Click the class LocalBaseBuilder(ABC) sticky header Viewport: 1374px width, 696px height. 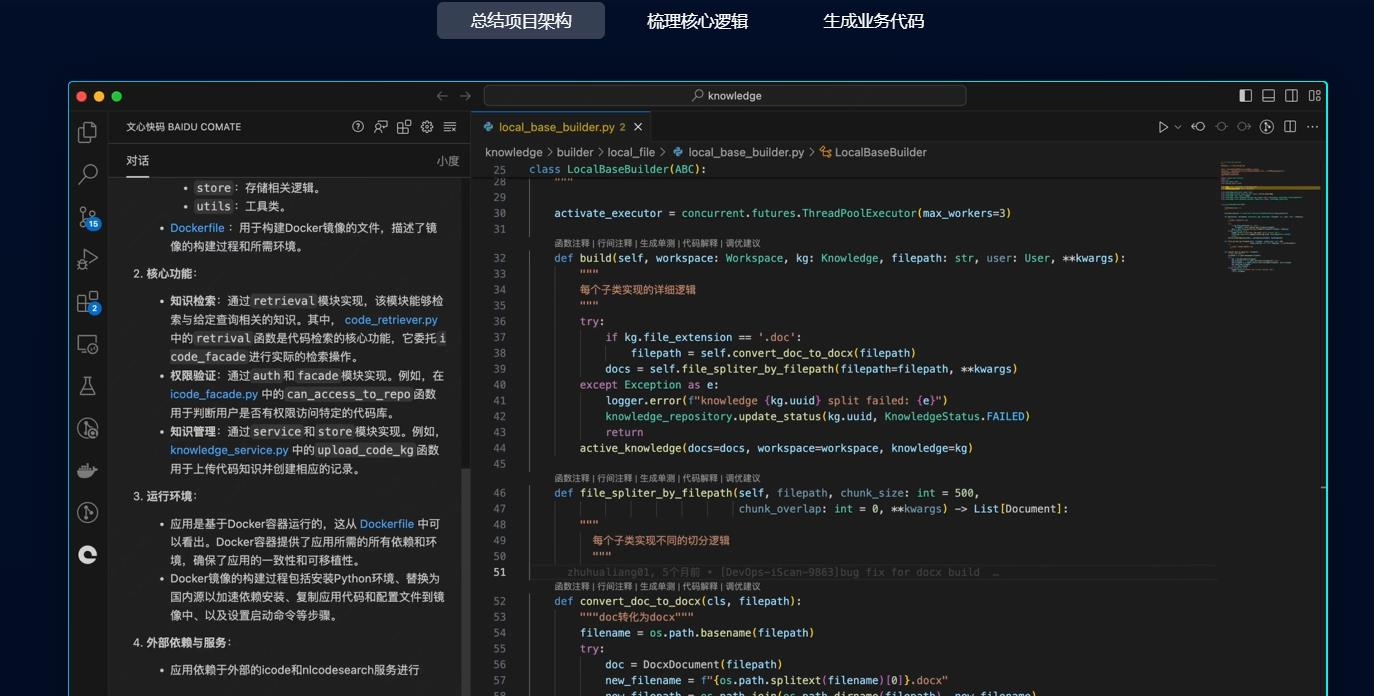click(618, 169)
